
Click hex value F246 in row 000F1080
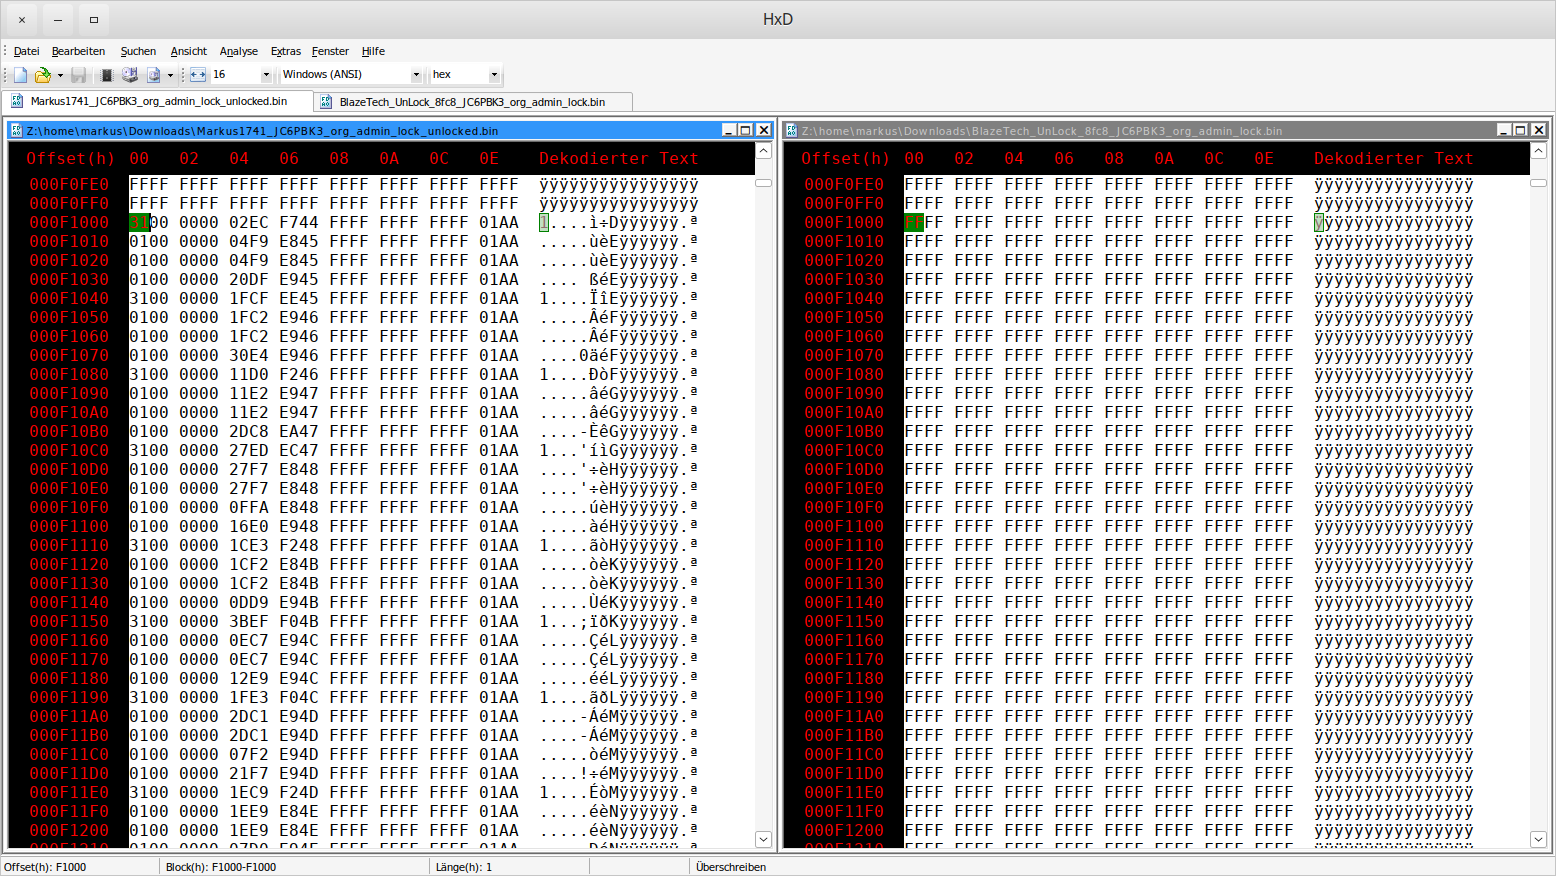[x=299, y=374]
